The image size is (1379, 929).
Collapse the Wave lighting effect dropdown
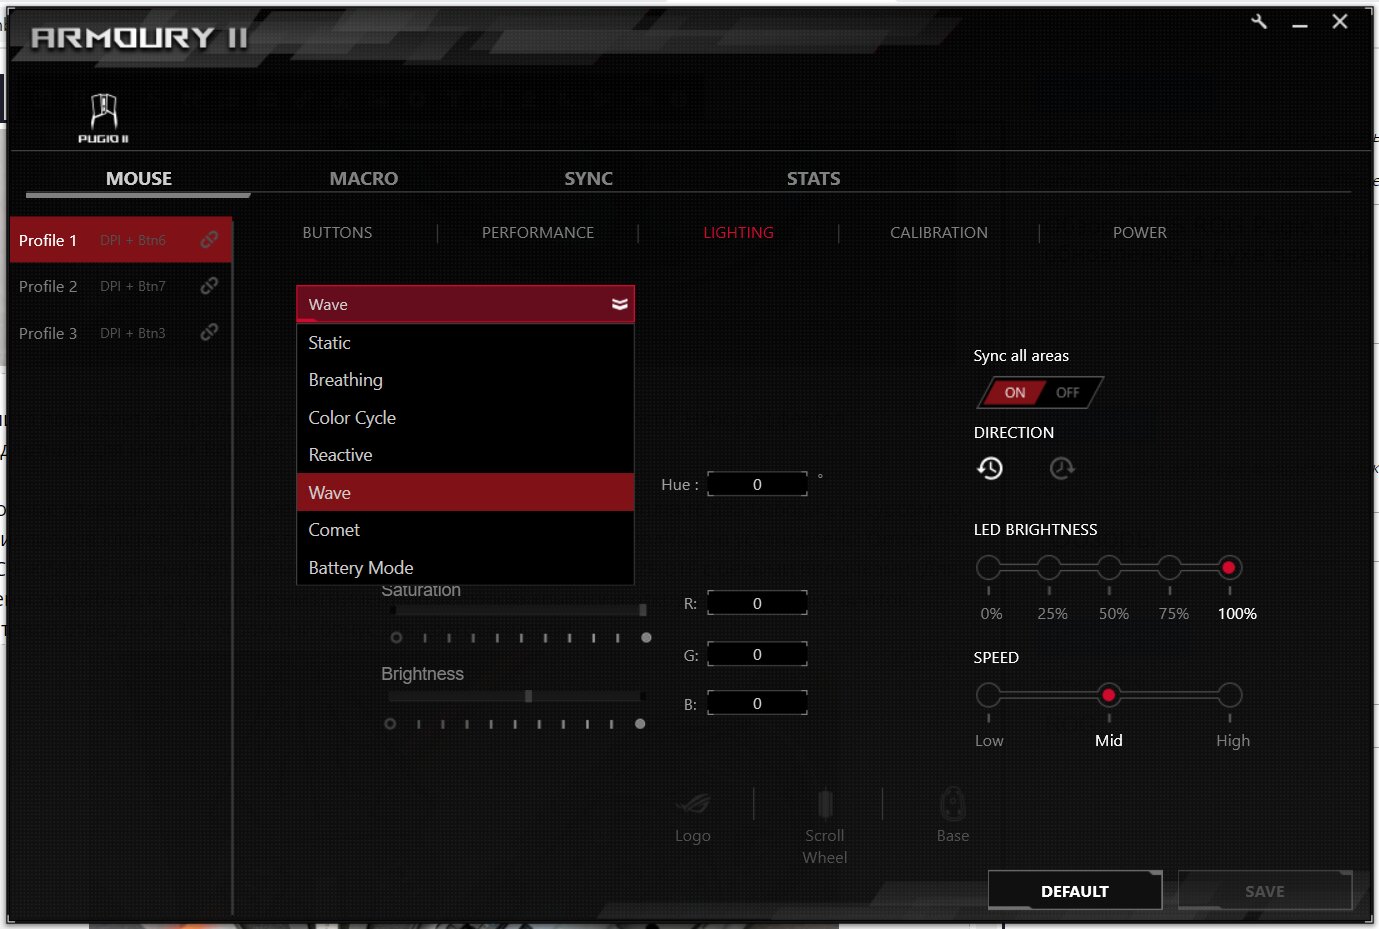click(465, 304)
